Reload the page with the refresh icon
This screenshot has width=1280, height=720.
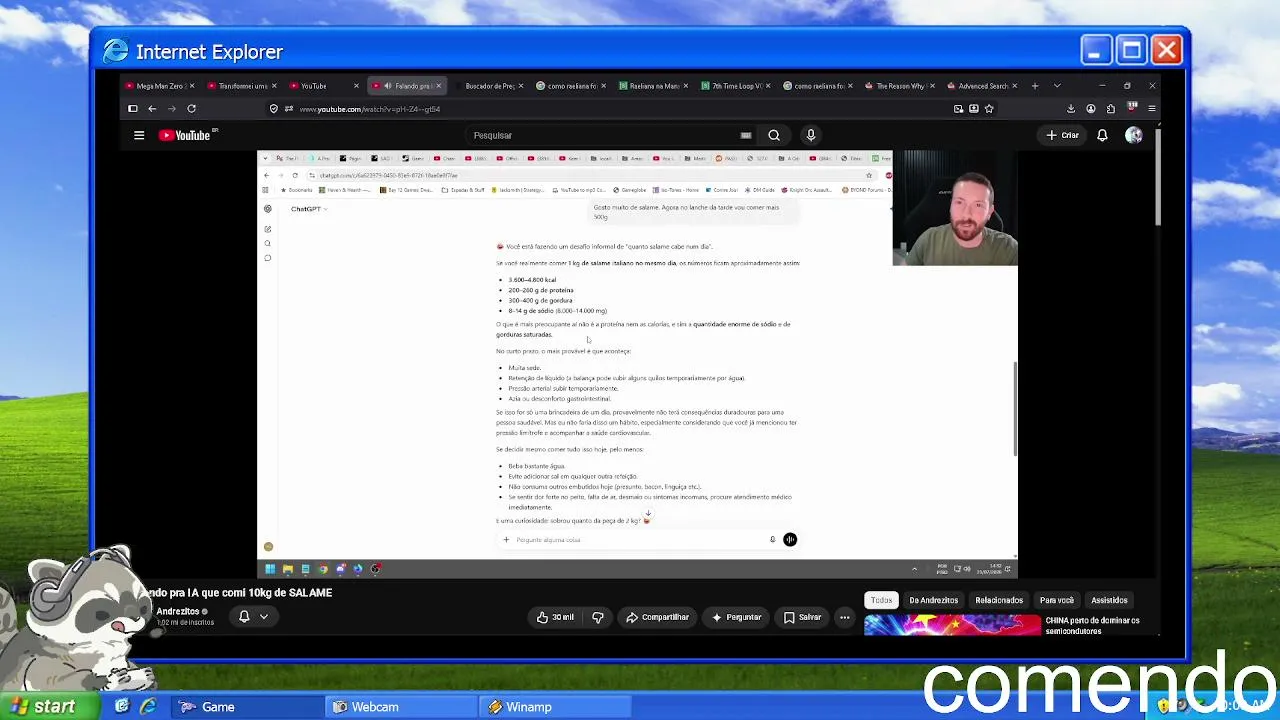191,108
